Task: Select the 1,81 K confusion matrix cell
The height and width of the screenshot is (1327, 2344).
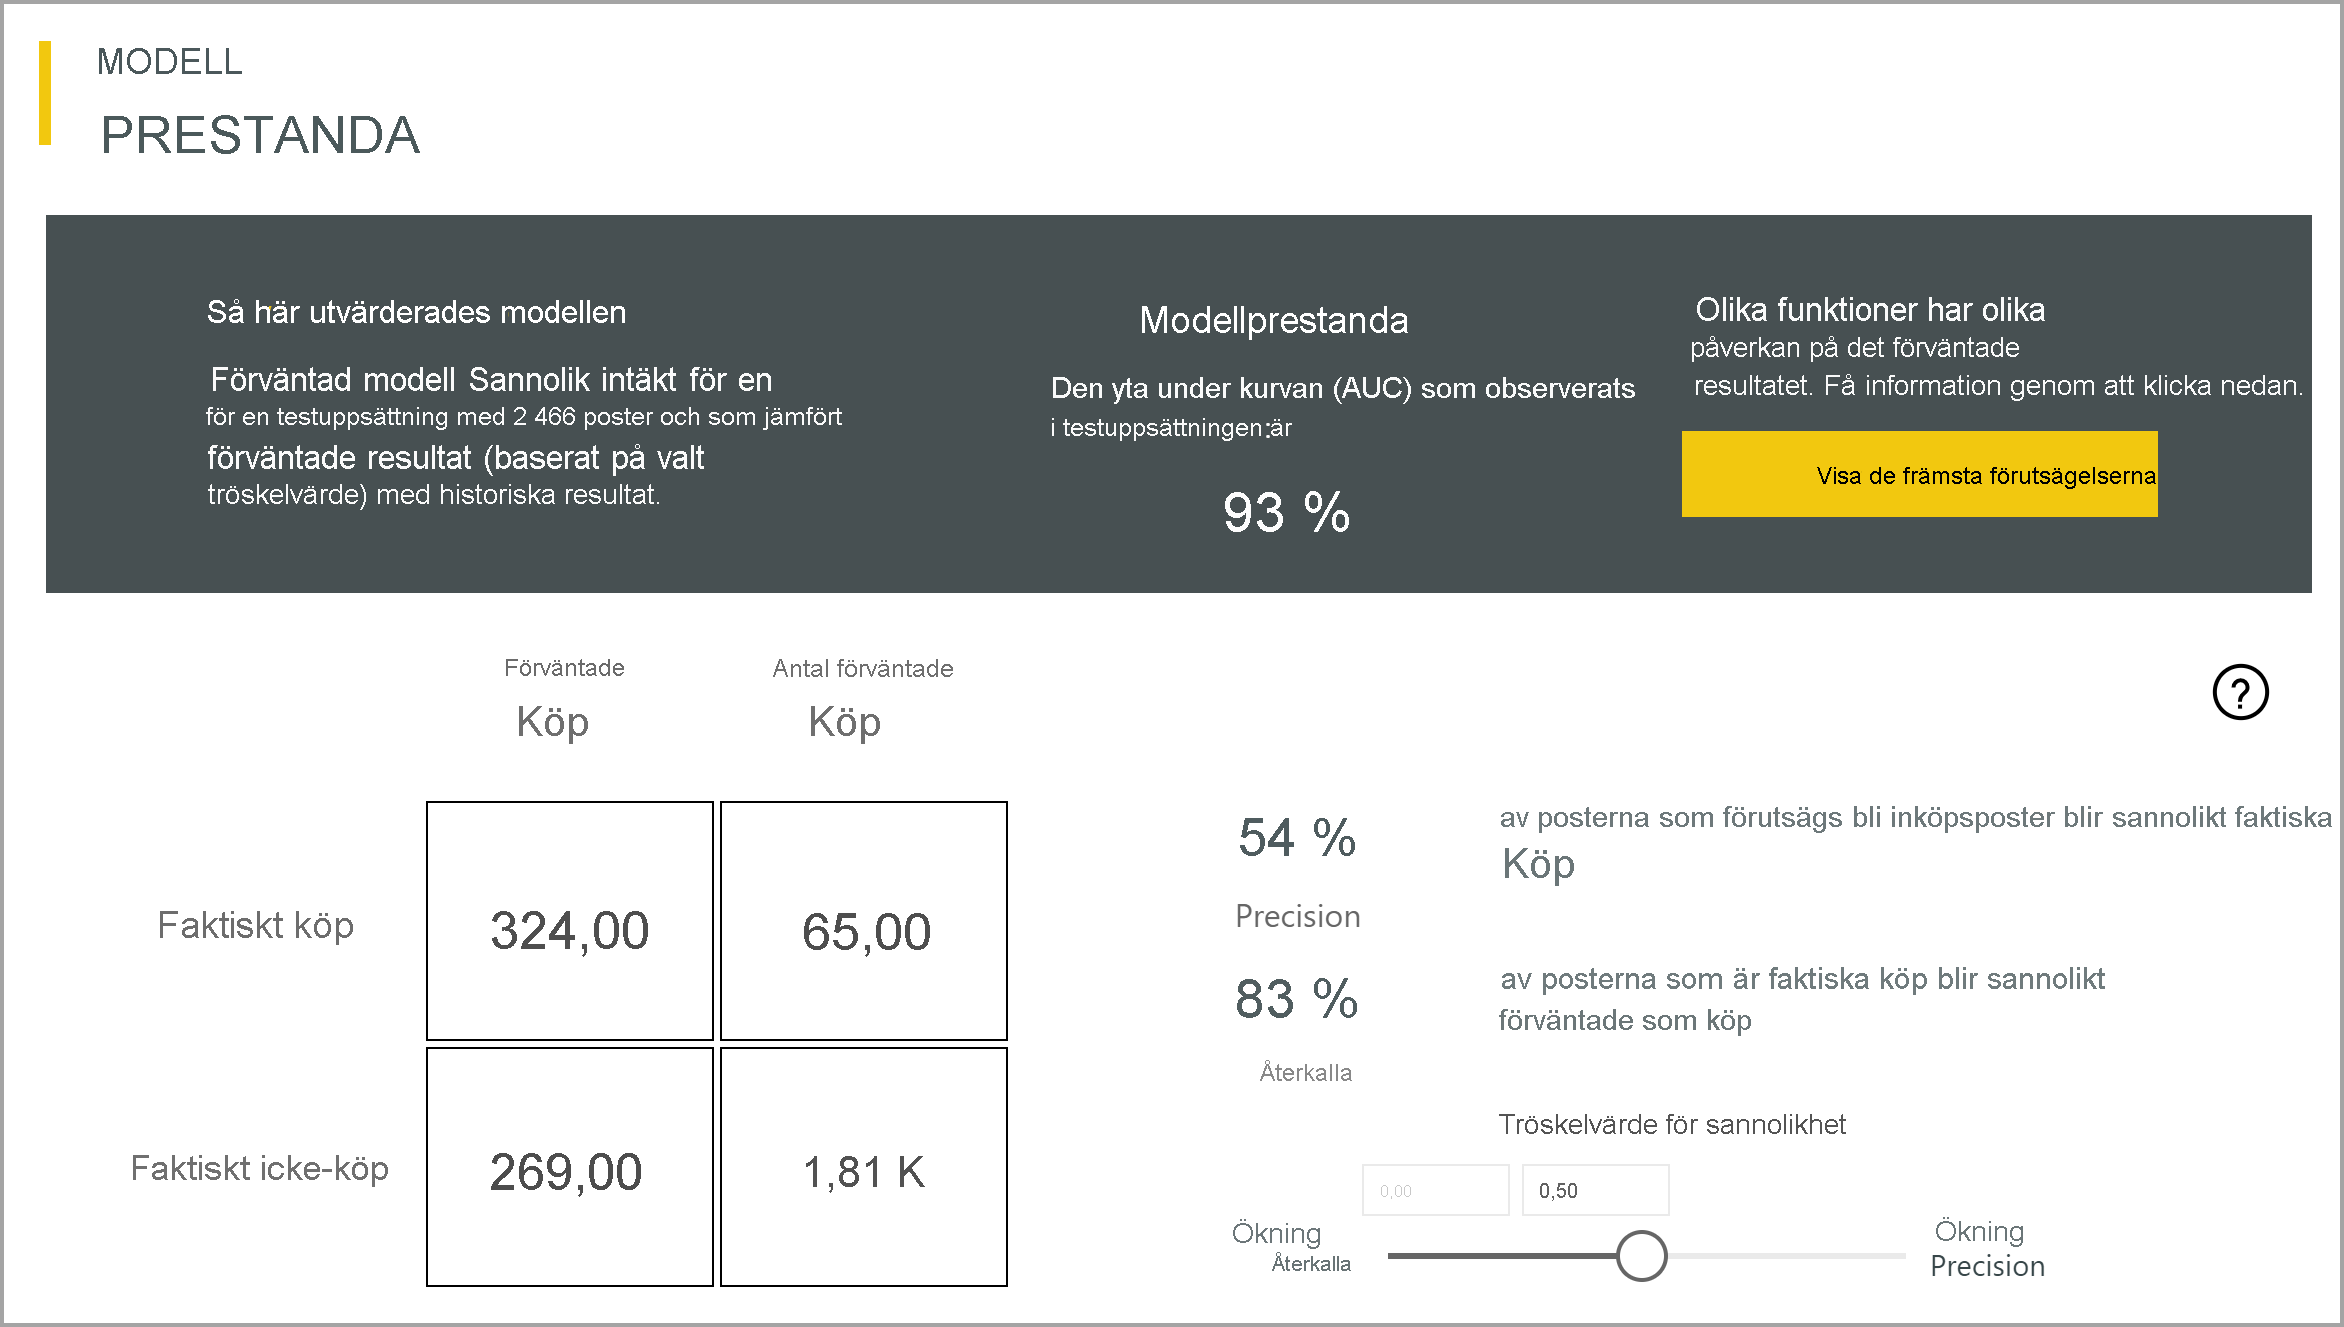Action: tap(864, 1167)
